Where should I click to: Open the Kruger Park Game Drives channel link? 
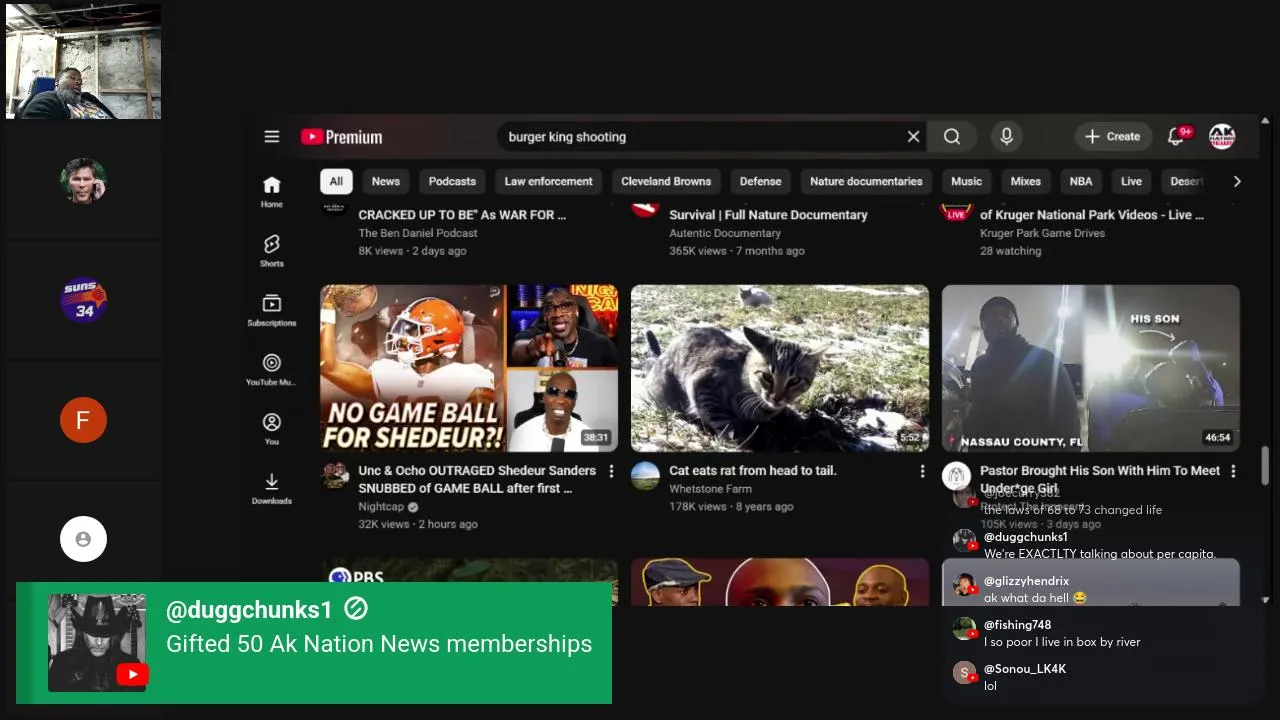click(x=1042, y=233)
